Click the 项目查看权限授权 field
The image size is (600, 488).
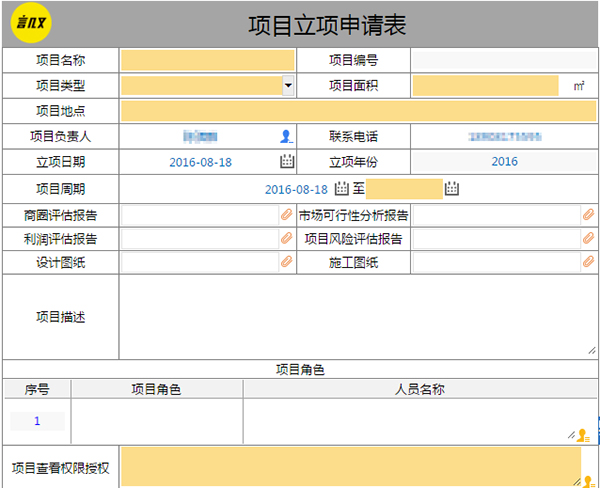tap(350, 466)
